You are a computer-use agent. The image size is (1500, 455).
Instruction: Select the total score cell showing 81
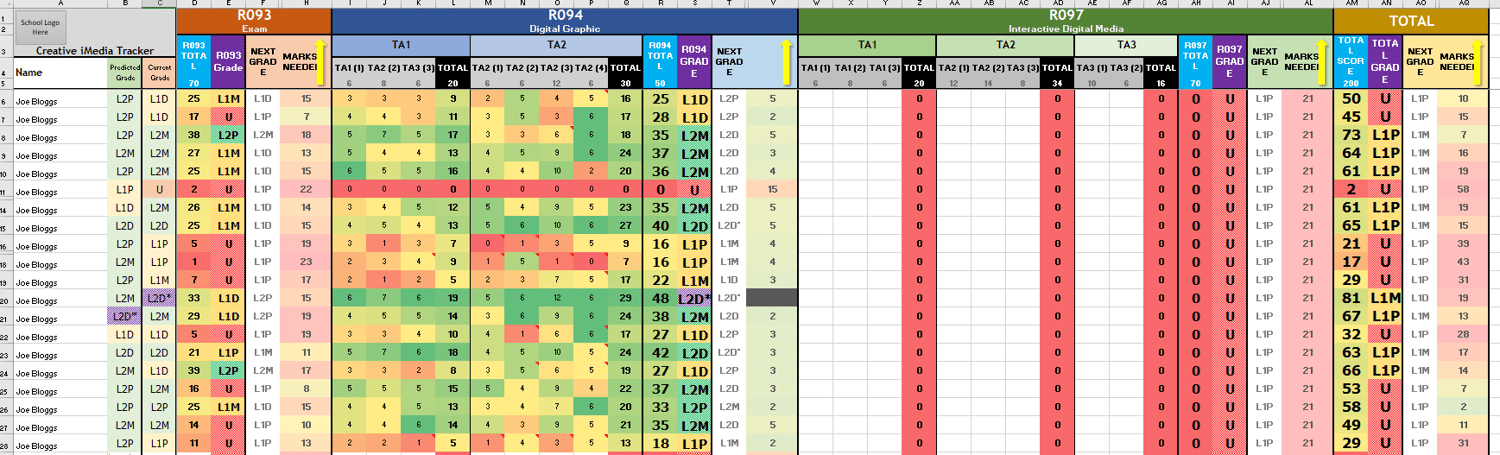pyautogui.click(x=1351, y=298)
